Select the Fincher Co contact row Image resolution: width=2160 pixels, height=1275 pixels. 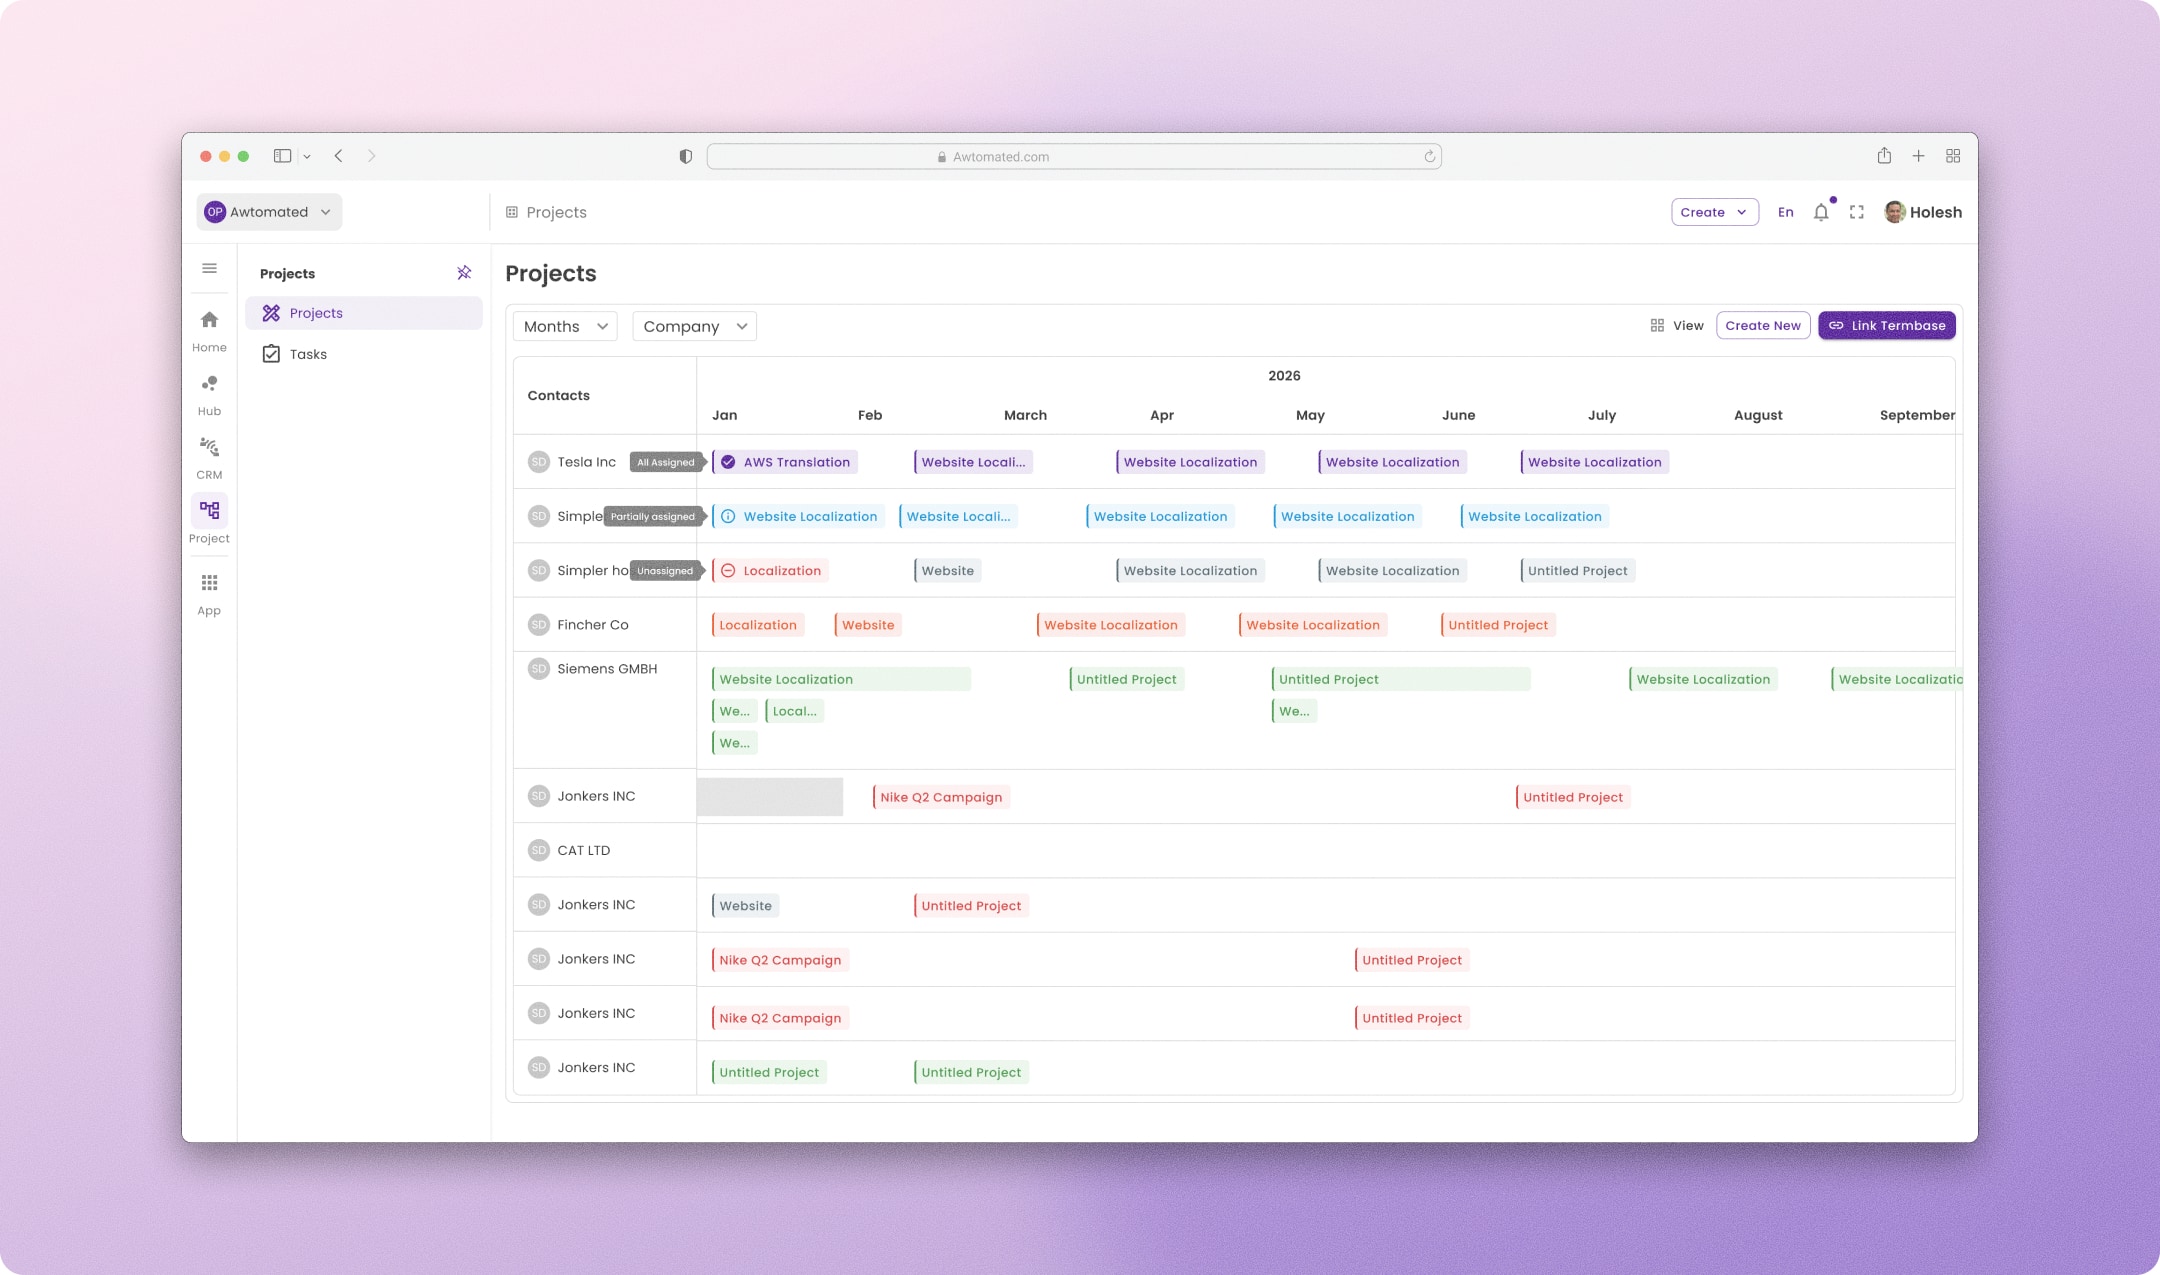point(605,625)
